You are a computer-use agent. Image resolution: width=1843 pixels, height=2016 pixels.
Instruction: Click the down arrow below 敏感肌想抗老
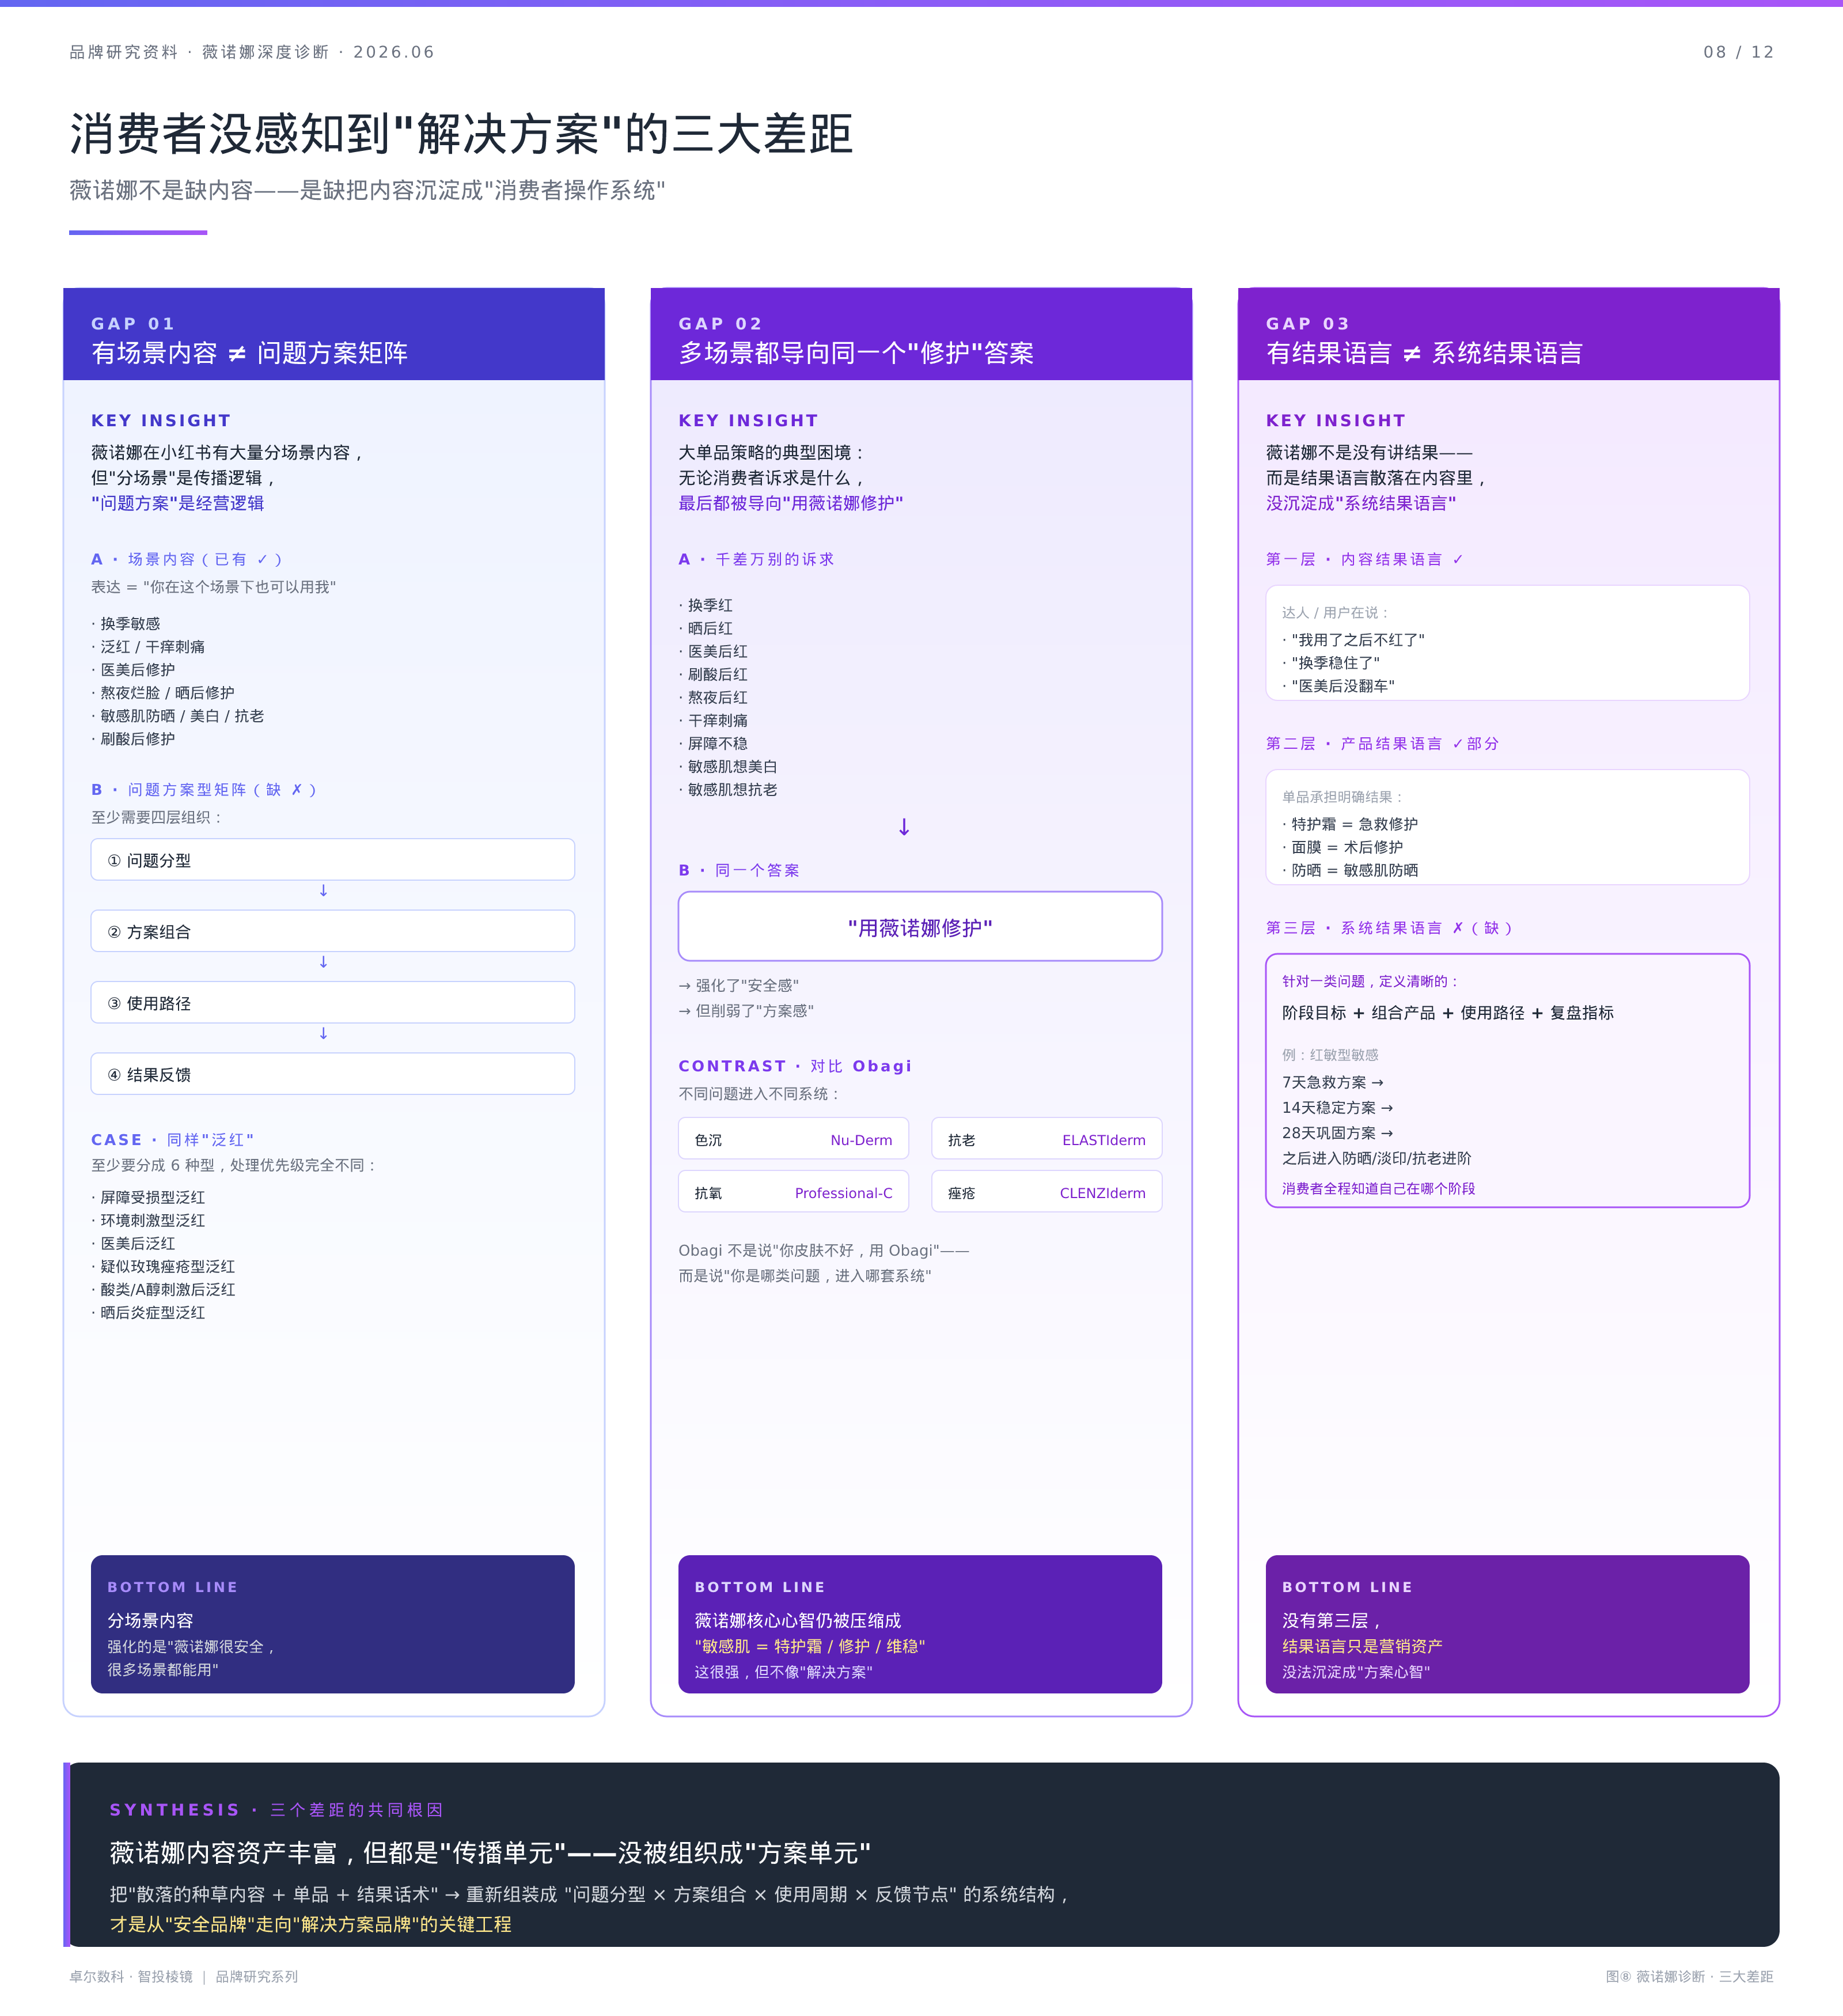[904, 827]
